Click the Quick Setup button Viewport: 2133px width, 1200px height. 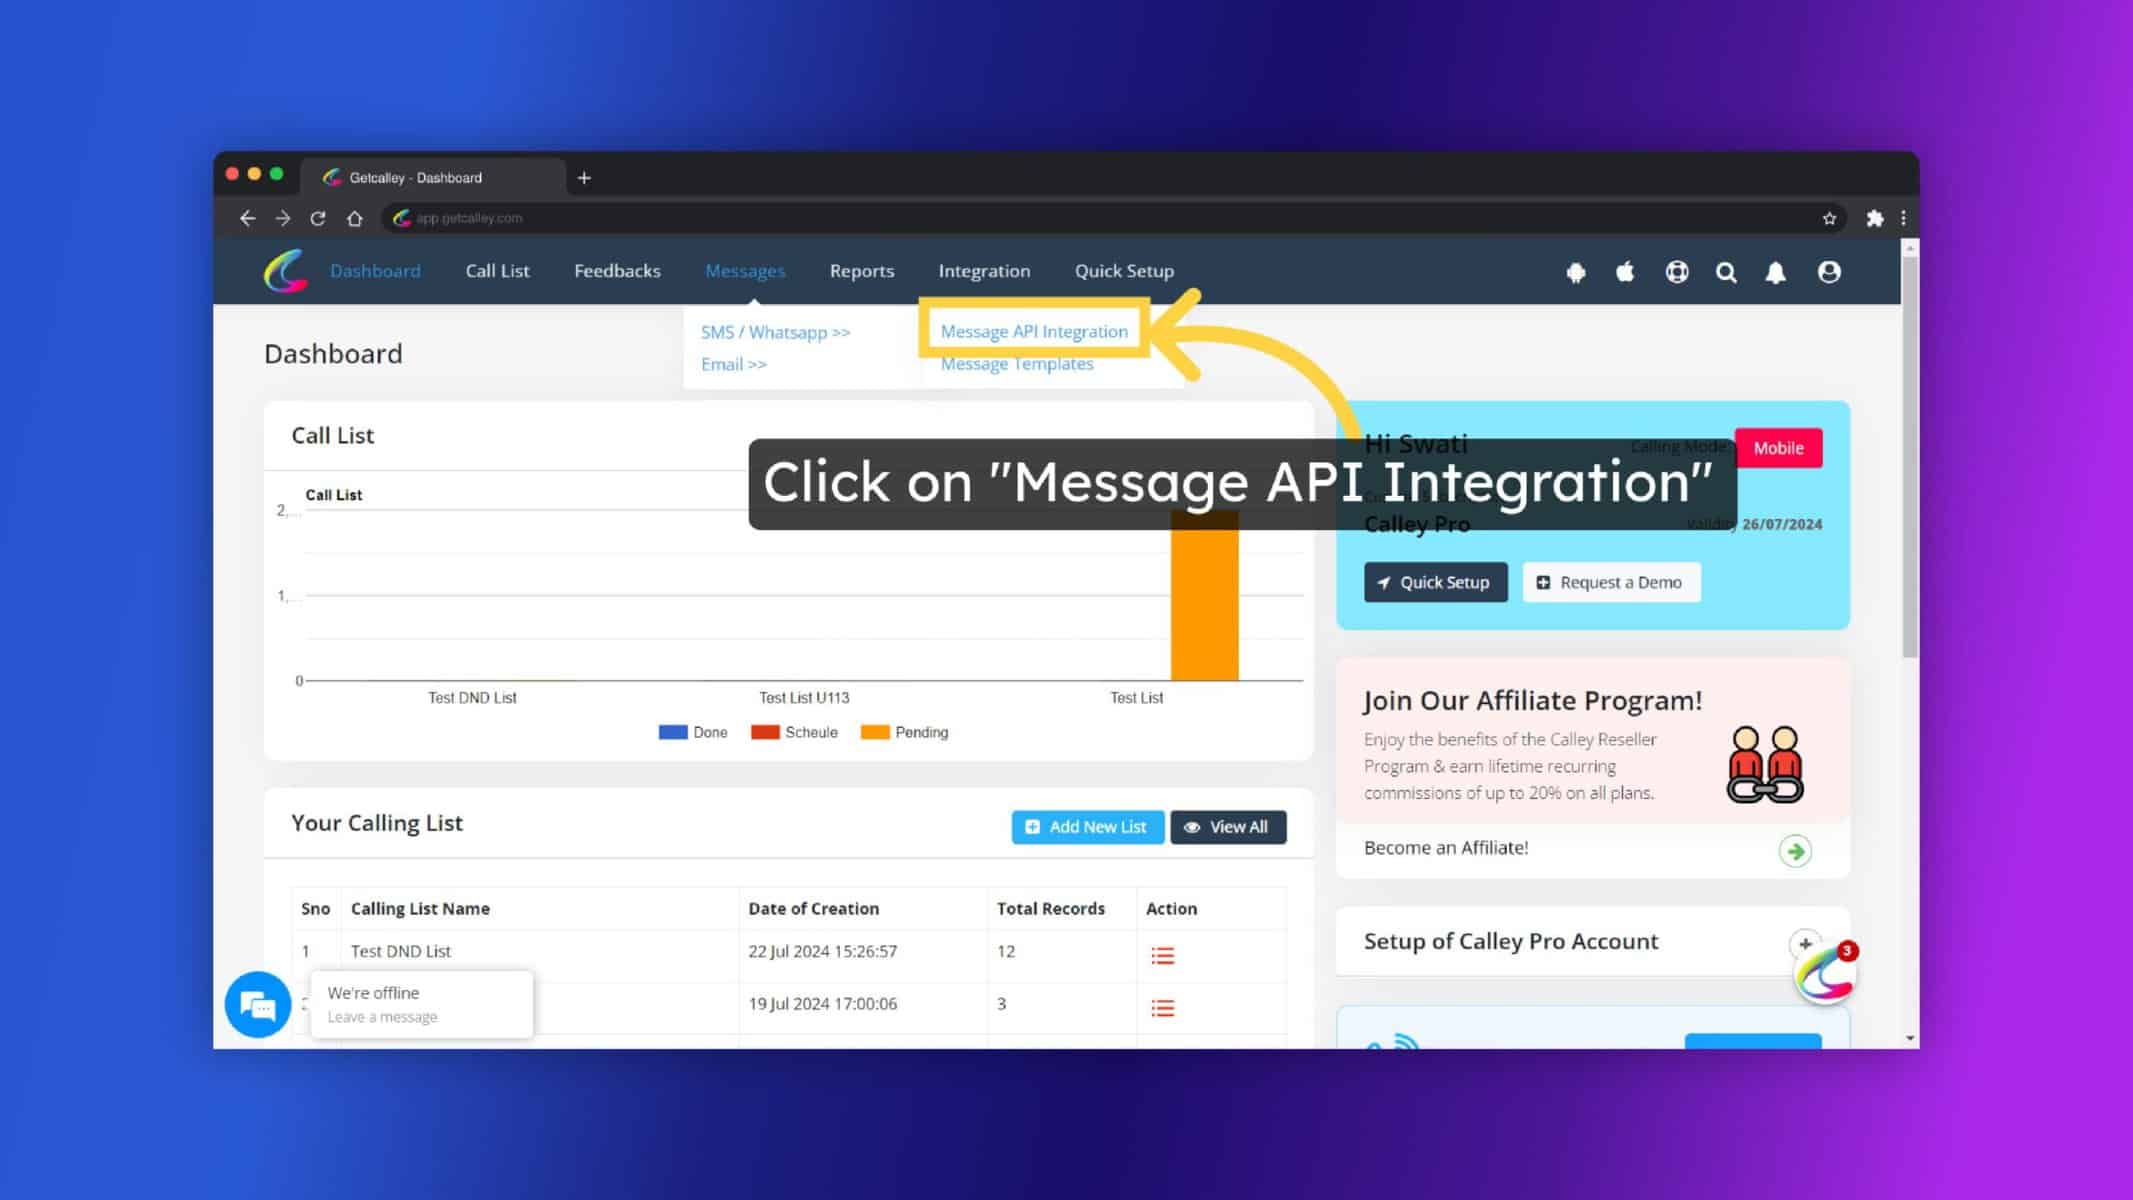[1434, 582]
